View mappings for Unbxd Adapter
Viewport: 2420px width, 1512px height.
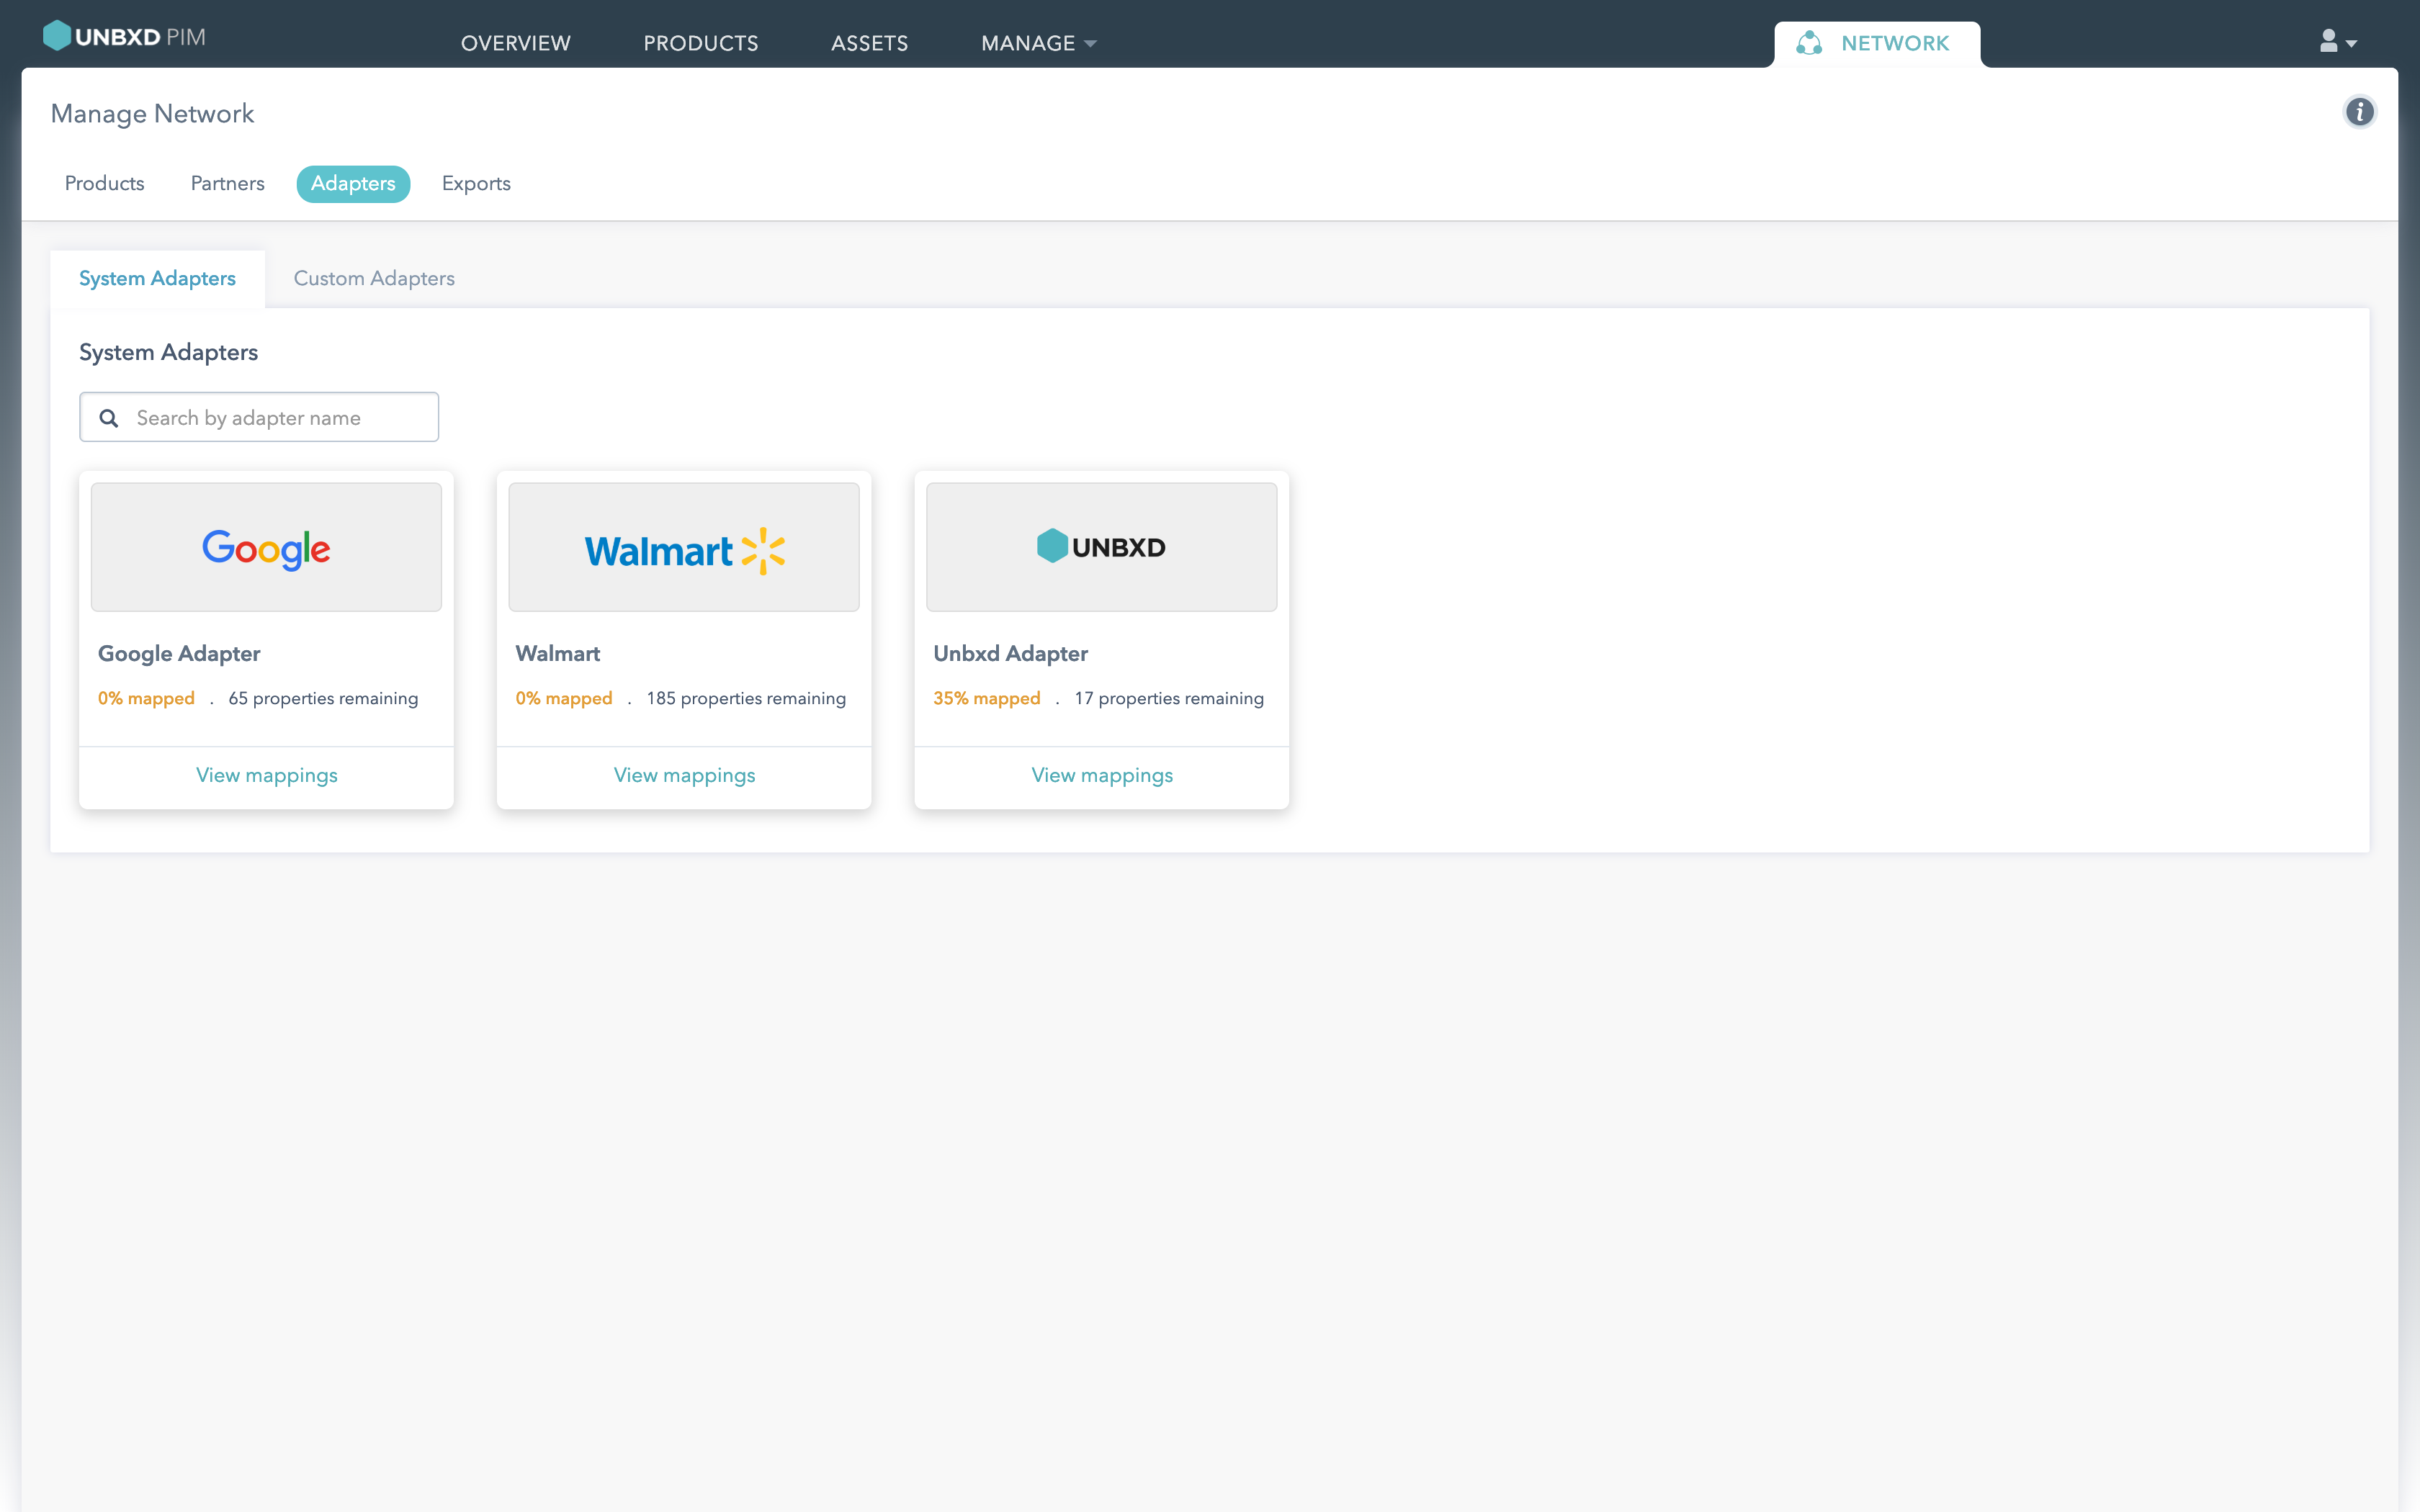pyautogui.click(x=1102, y=775)
